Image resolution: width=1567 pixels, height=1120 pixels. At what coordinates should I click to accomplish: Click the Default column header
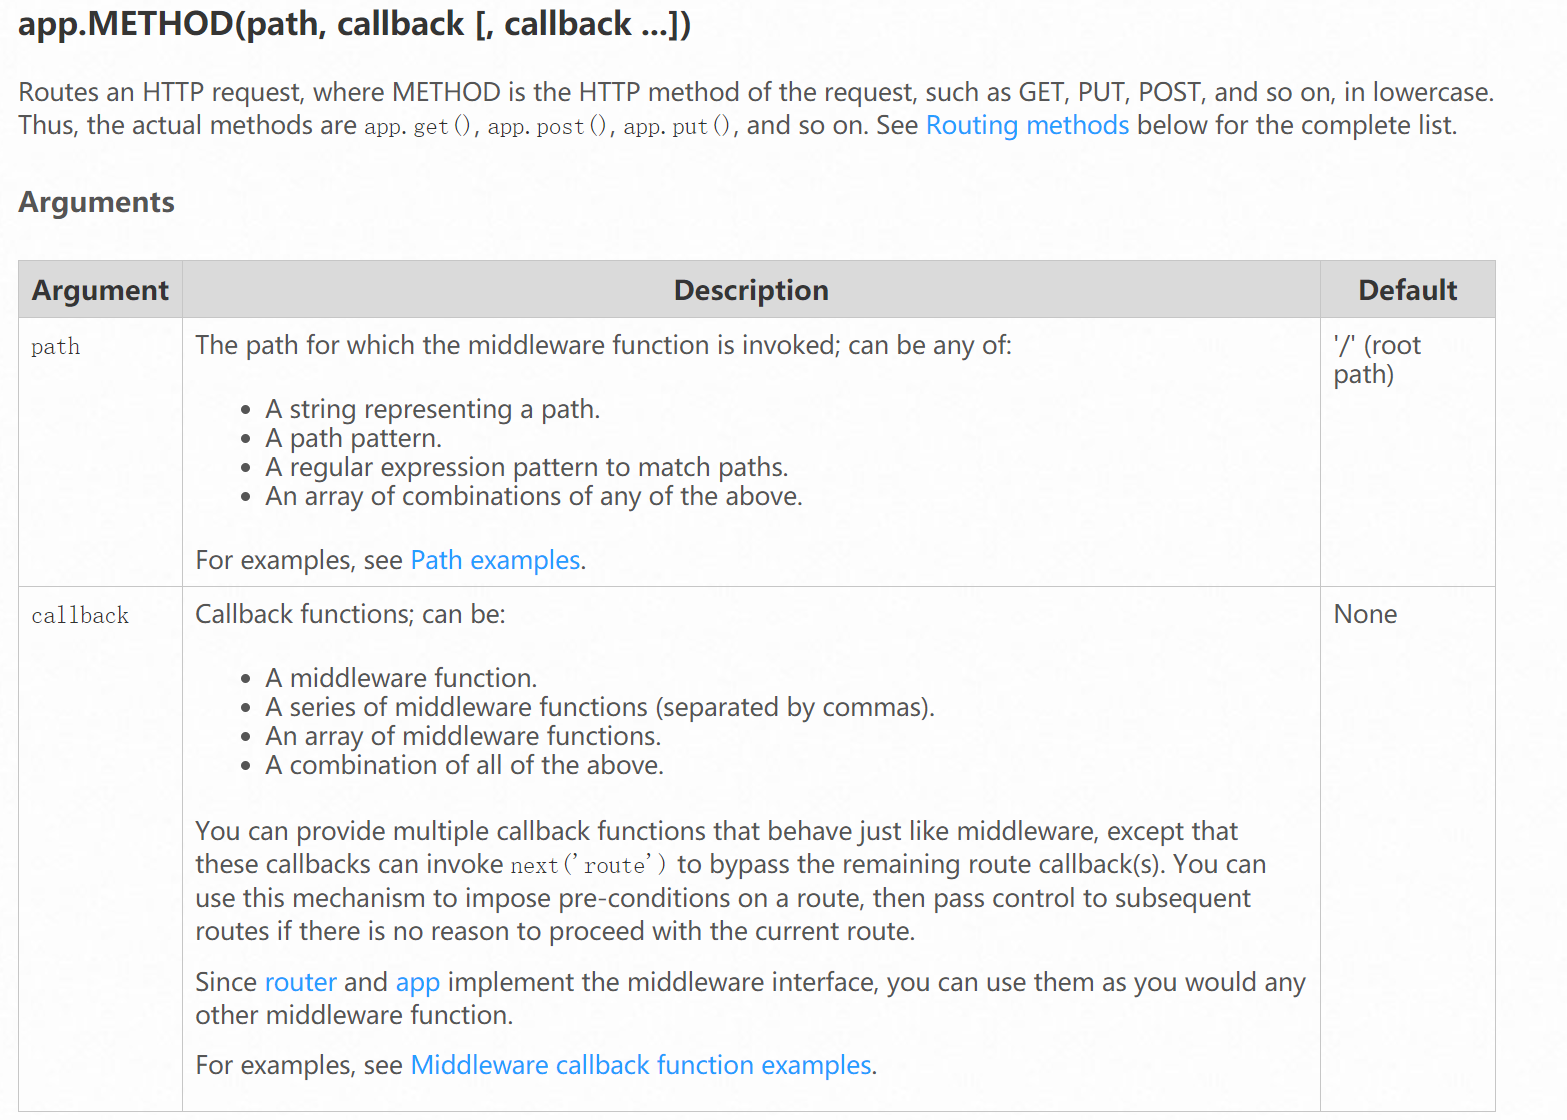1407,290
